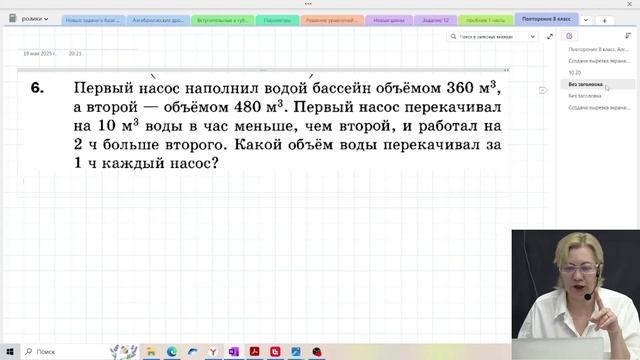
Task: Click the presenter webcam video overlay
Action: click(x=576, y=295)
